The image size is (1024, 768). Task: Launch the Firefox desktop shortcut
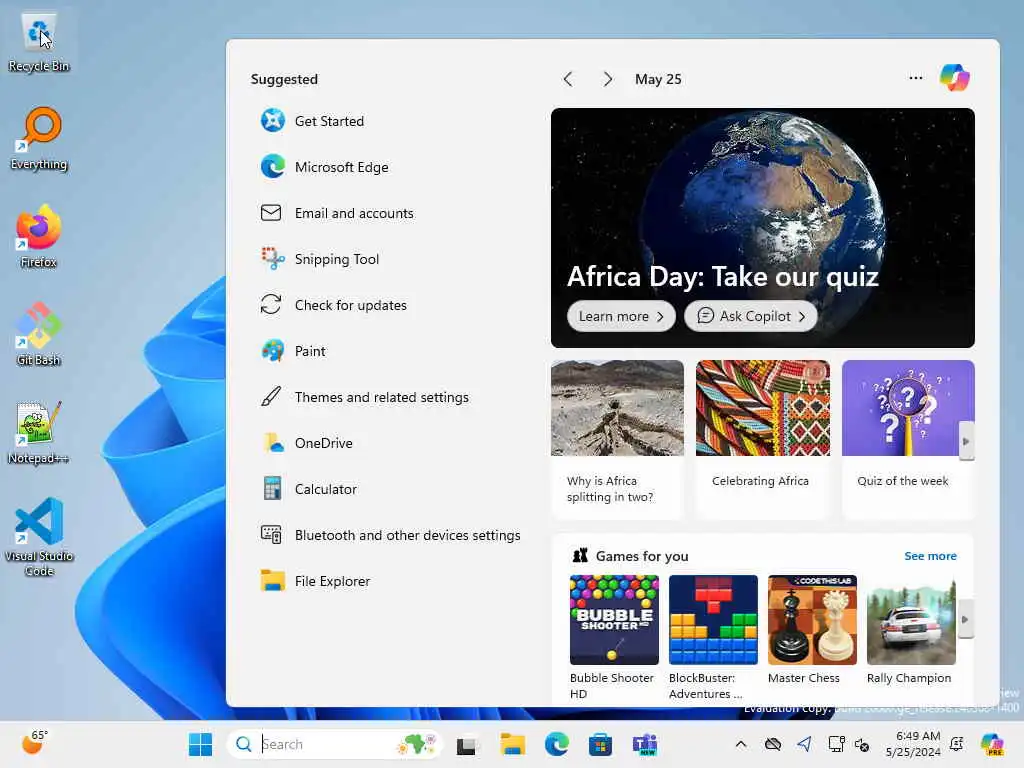point(39,236)
